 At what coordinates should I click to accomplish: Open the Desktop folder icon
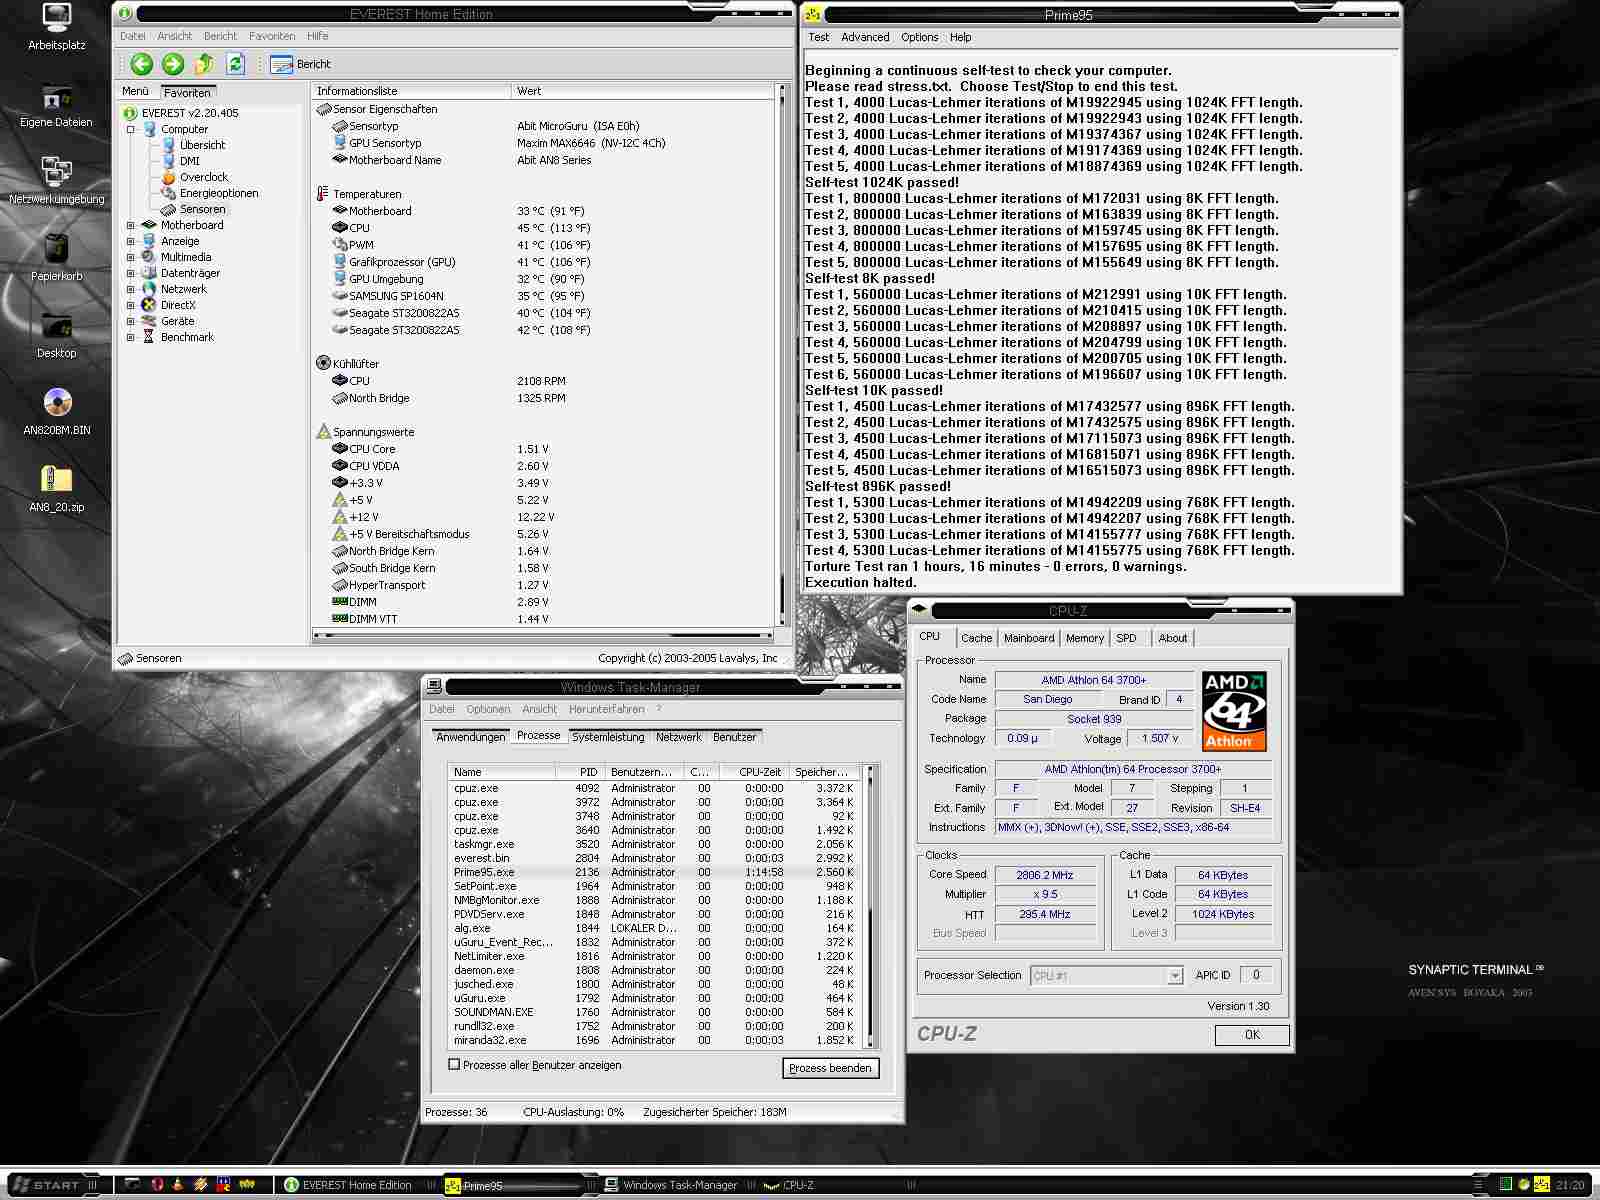(57, 335)
